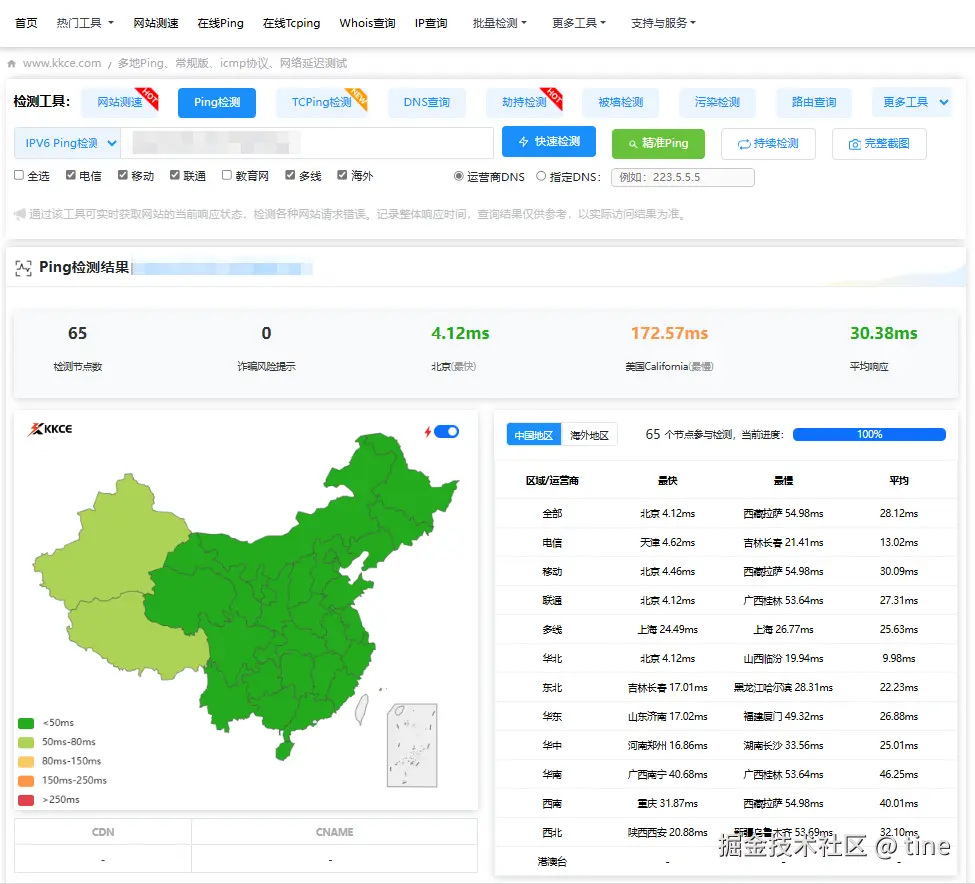
Task: Run 精准Ping test
Action: coord(658,144)
